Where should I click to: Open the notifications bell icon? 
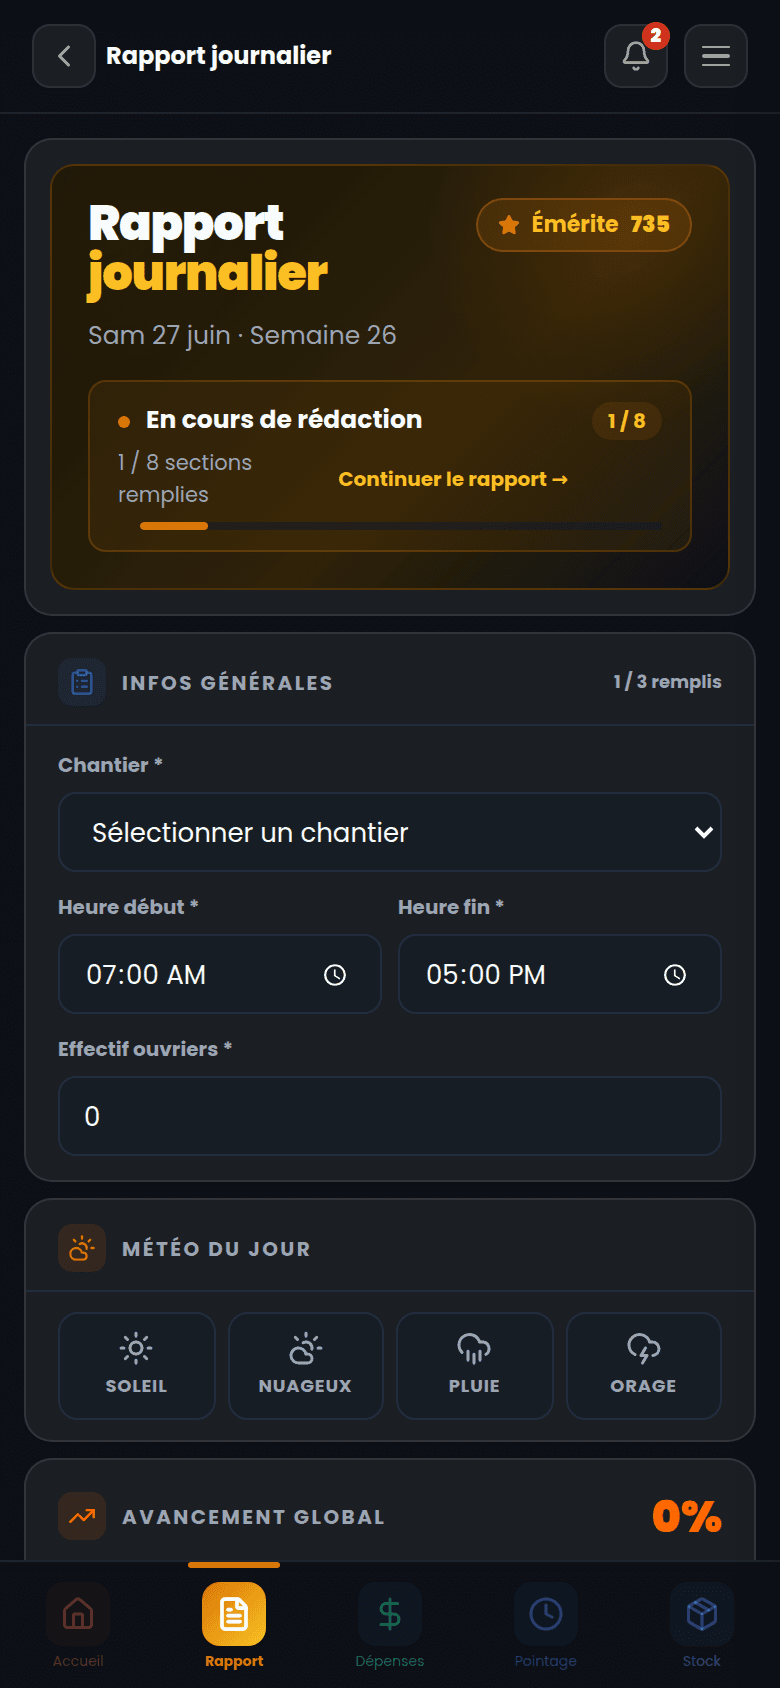(636, 56)
